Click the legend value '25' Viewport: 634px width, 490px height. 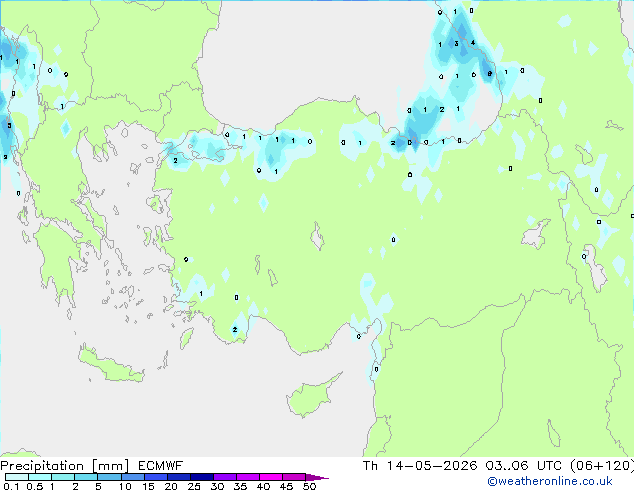coord(194,486)
